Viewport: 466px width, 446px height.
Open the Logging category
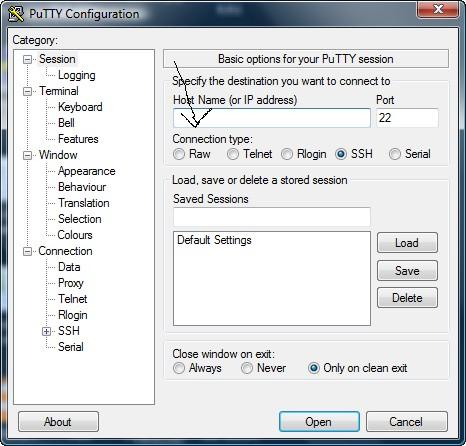77,75
